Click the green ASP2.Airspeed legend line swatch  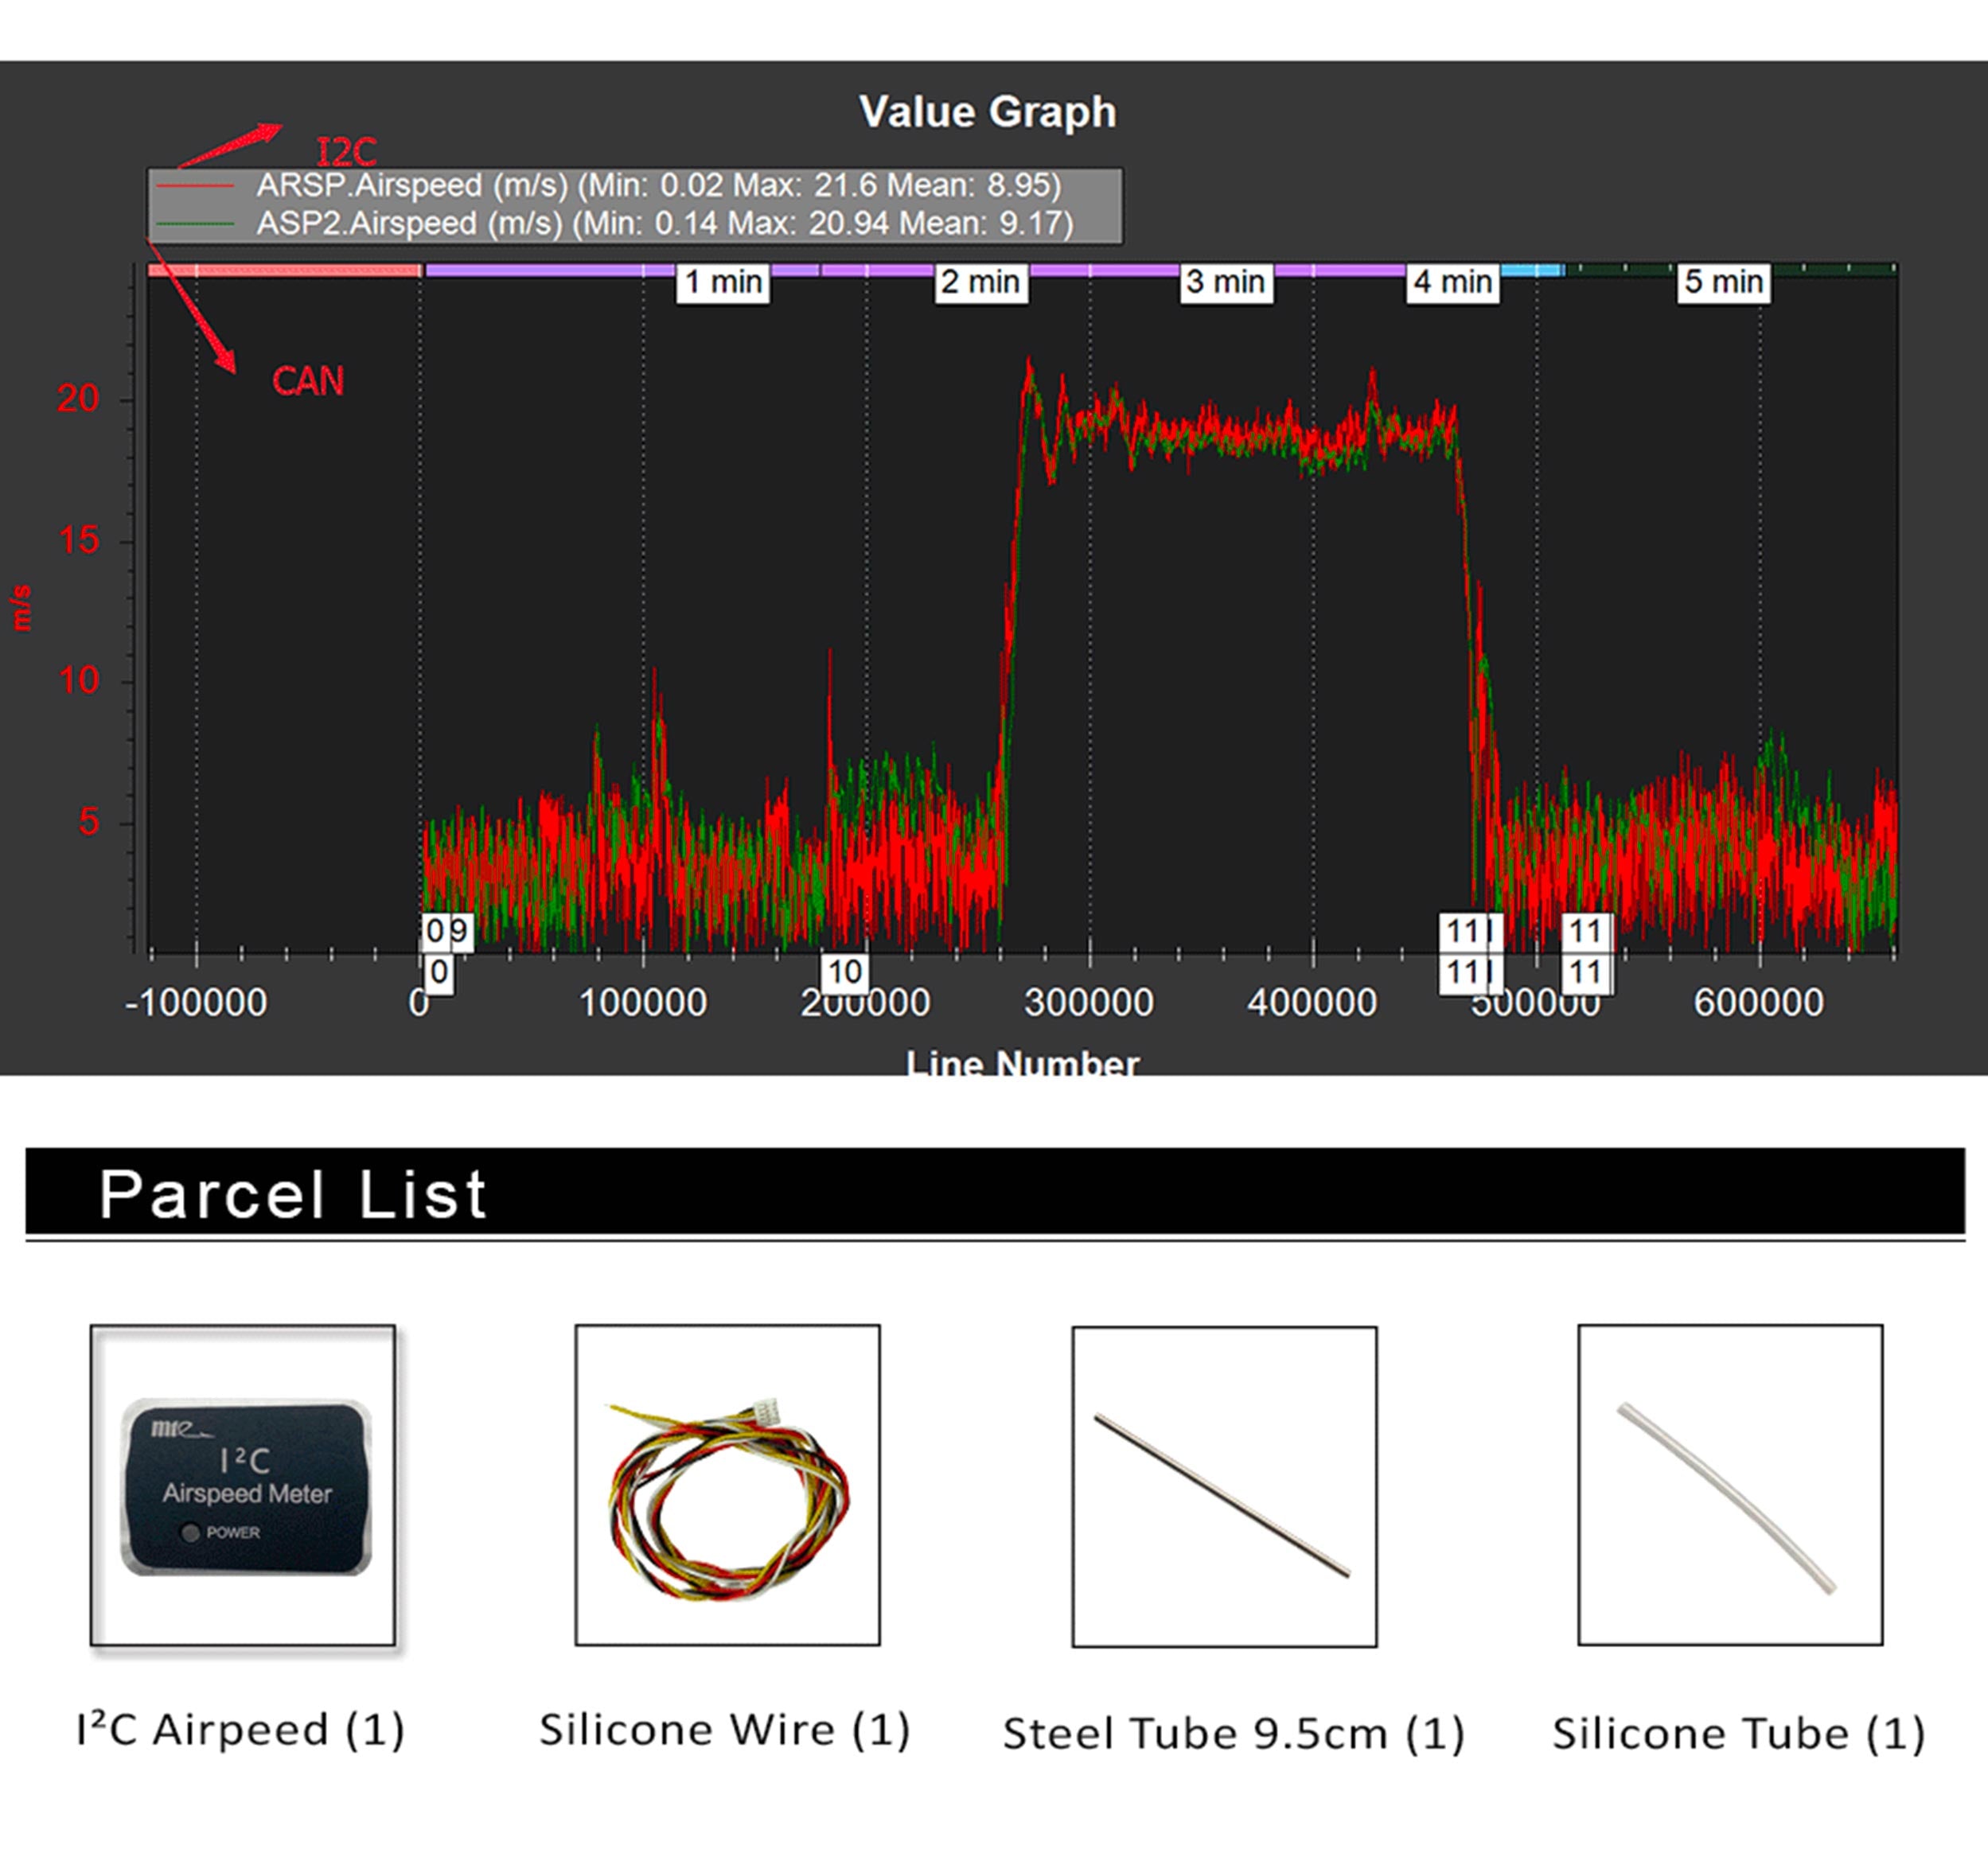196,224
